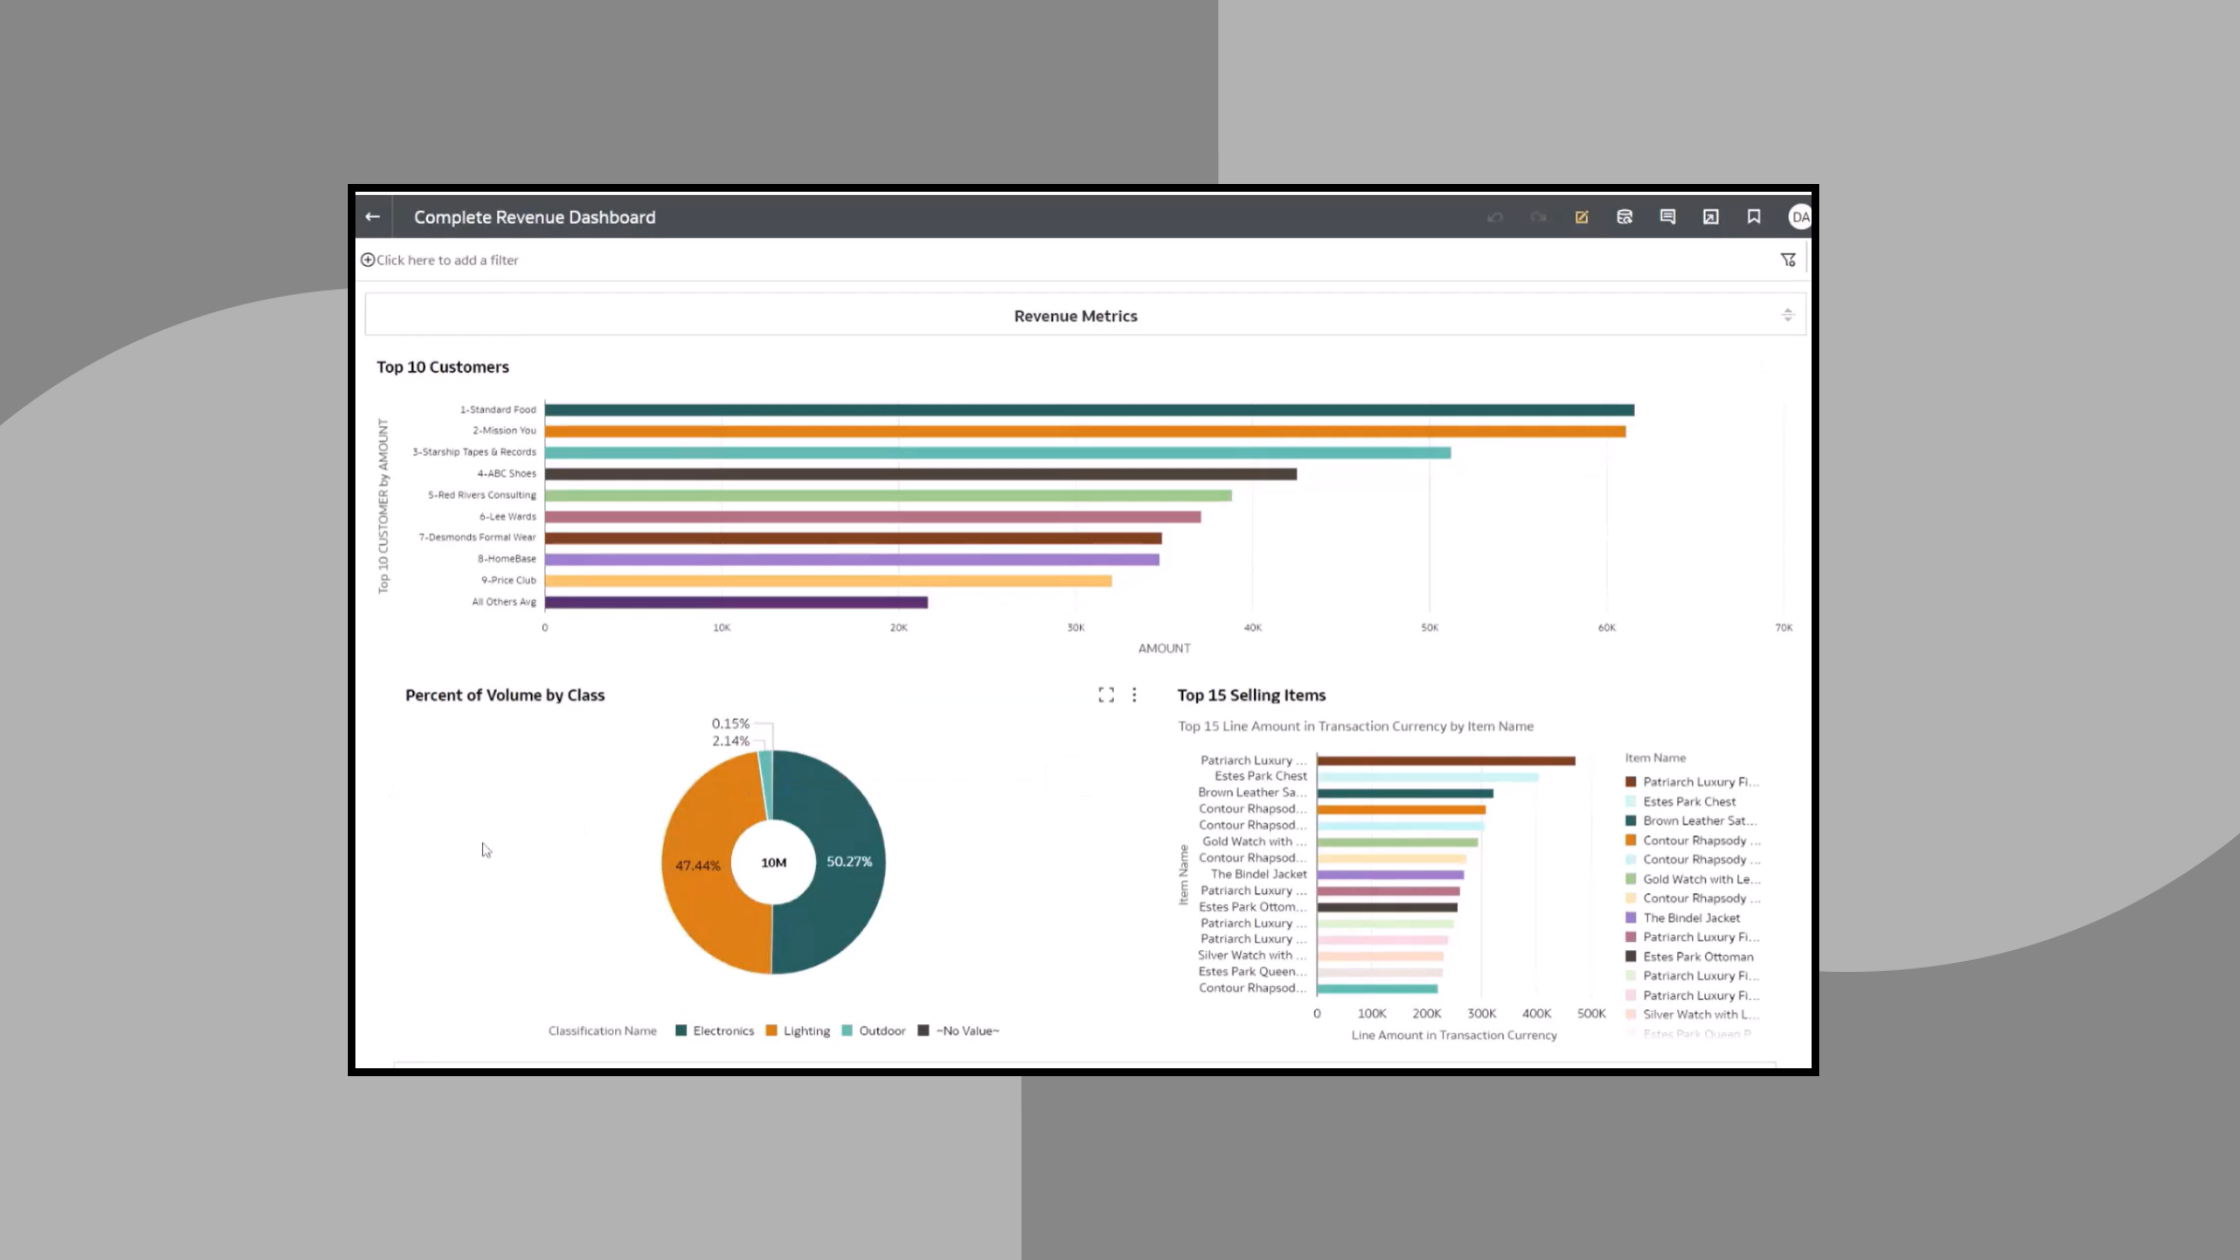The height and width of the screenshot is (1260, 2240).
Task: Toggle Lighting legend swatch
Action: [x=771, y=1031]
